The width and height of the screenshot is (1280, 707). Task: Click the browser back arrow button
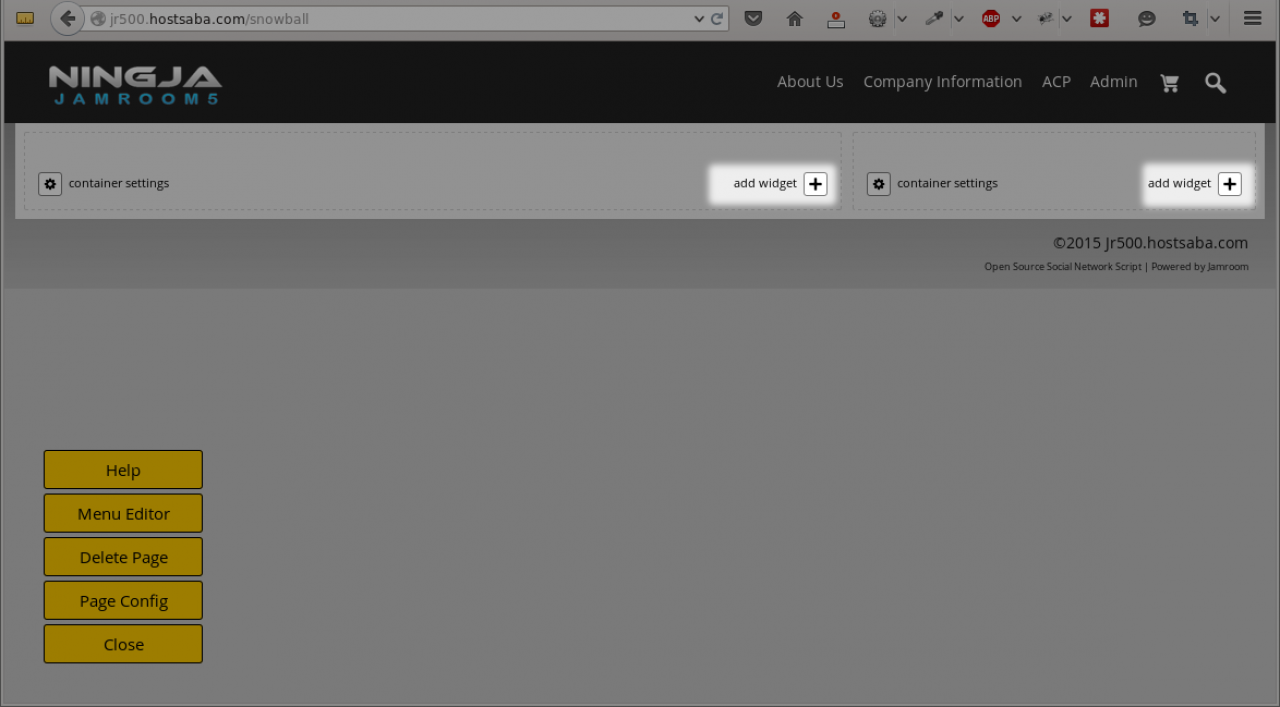coord(67,18)
